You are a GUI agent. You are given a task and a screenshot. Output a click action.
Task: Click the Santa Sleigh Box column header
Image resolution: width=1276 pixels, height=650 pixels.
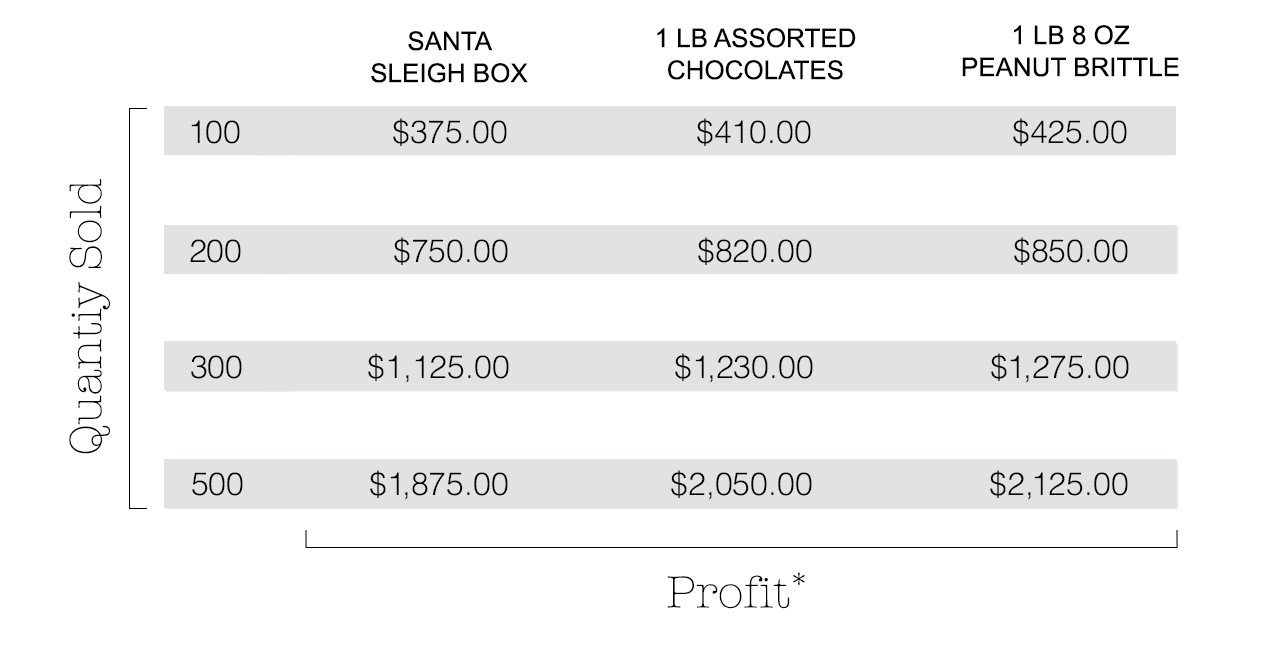pyautogui.click(x=449, y=59)
